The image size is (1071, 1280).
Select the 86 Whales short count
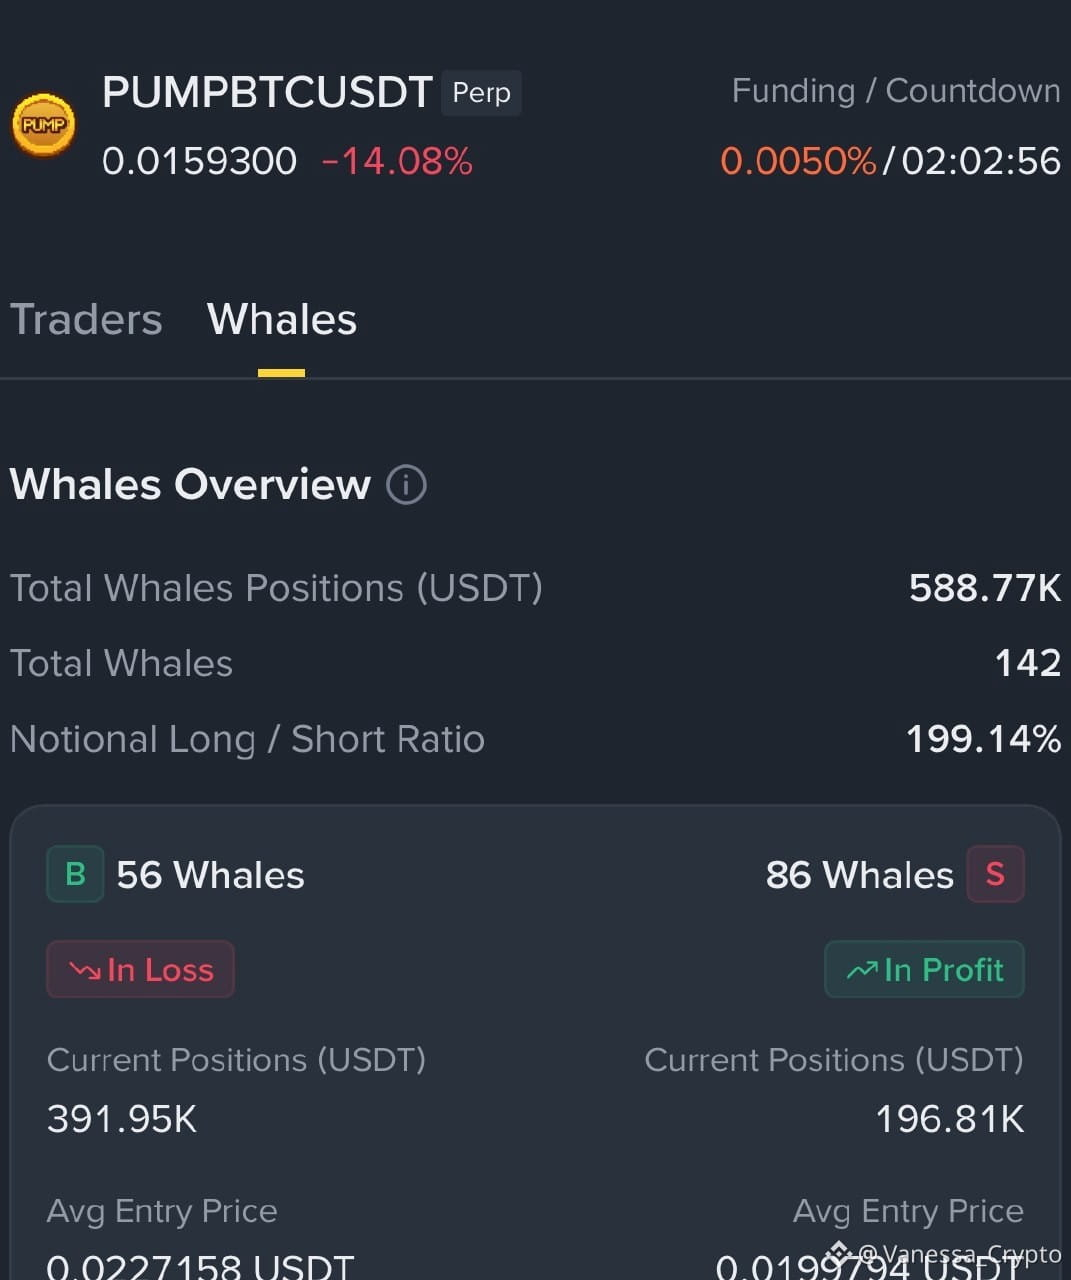pos(860,875)
